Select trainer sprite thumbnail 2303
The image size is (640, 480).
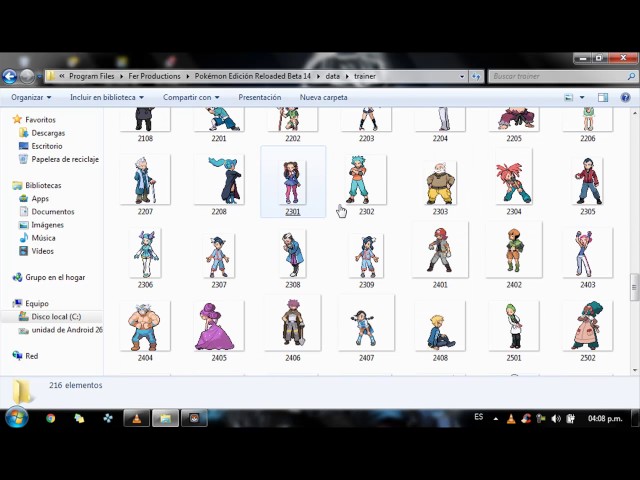440,183
